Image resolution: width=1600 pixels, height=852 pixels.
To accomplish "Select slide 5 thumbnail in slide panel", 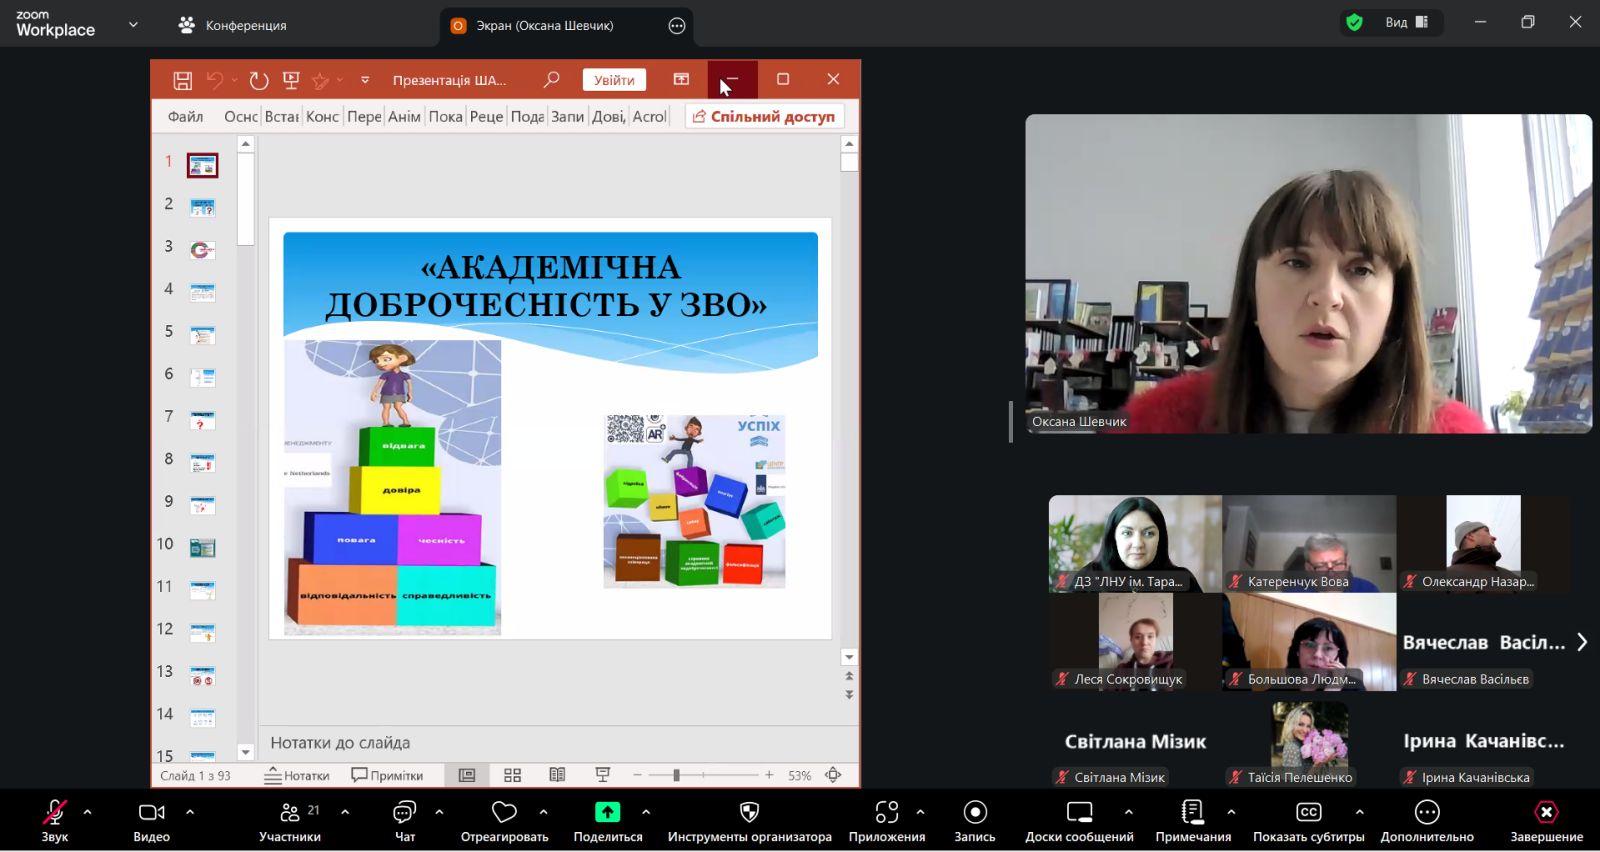I will [x=202, y=335].
